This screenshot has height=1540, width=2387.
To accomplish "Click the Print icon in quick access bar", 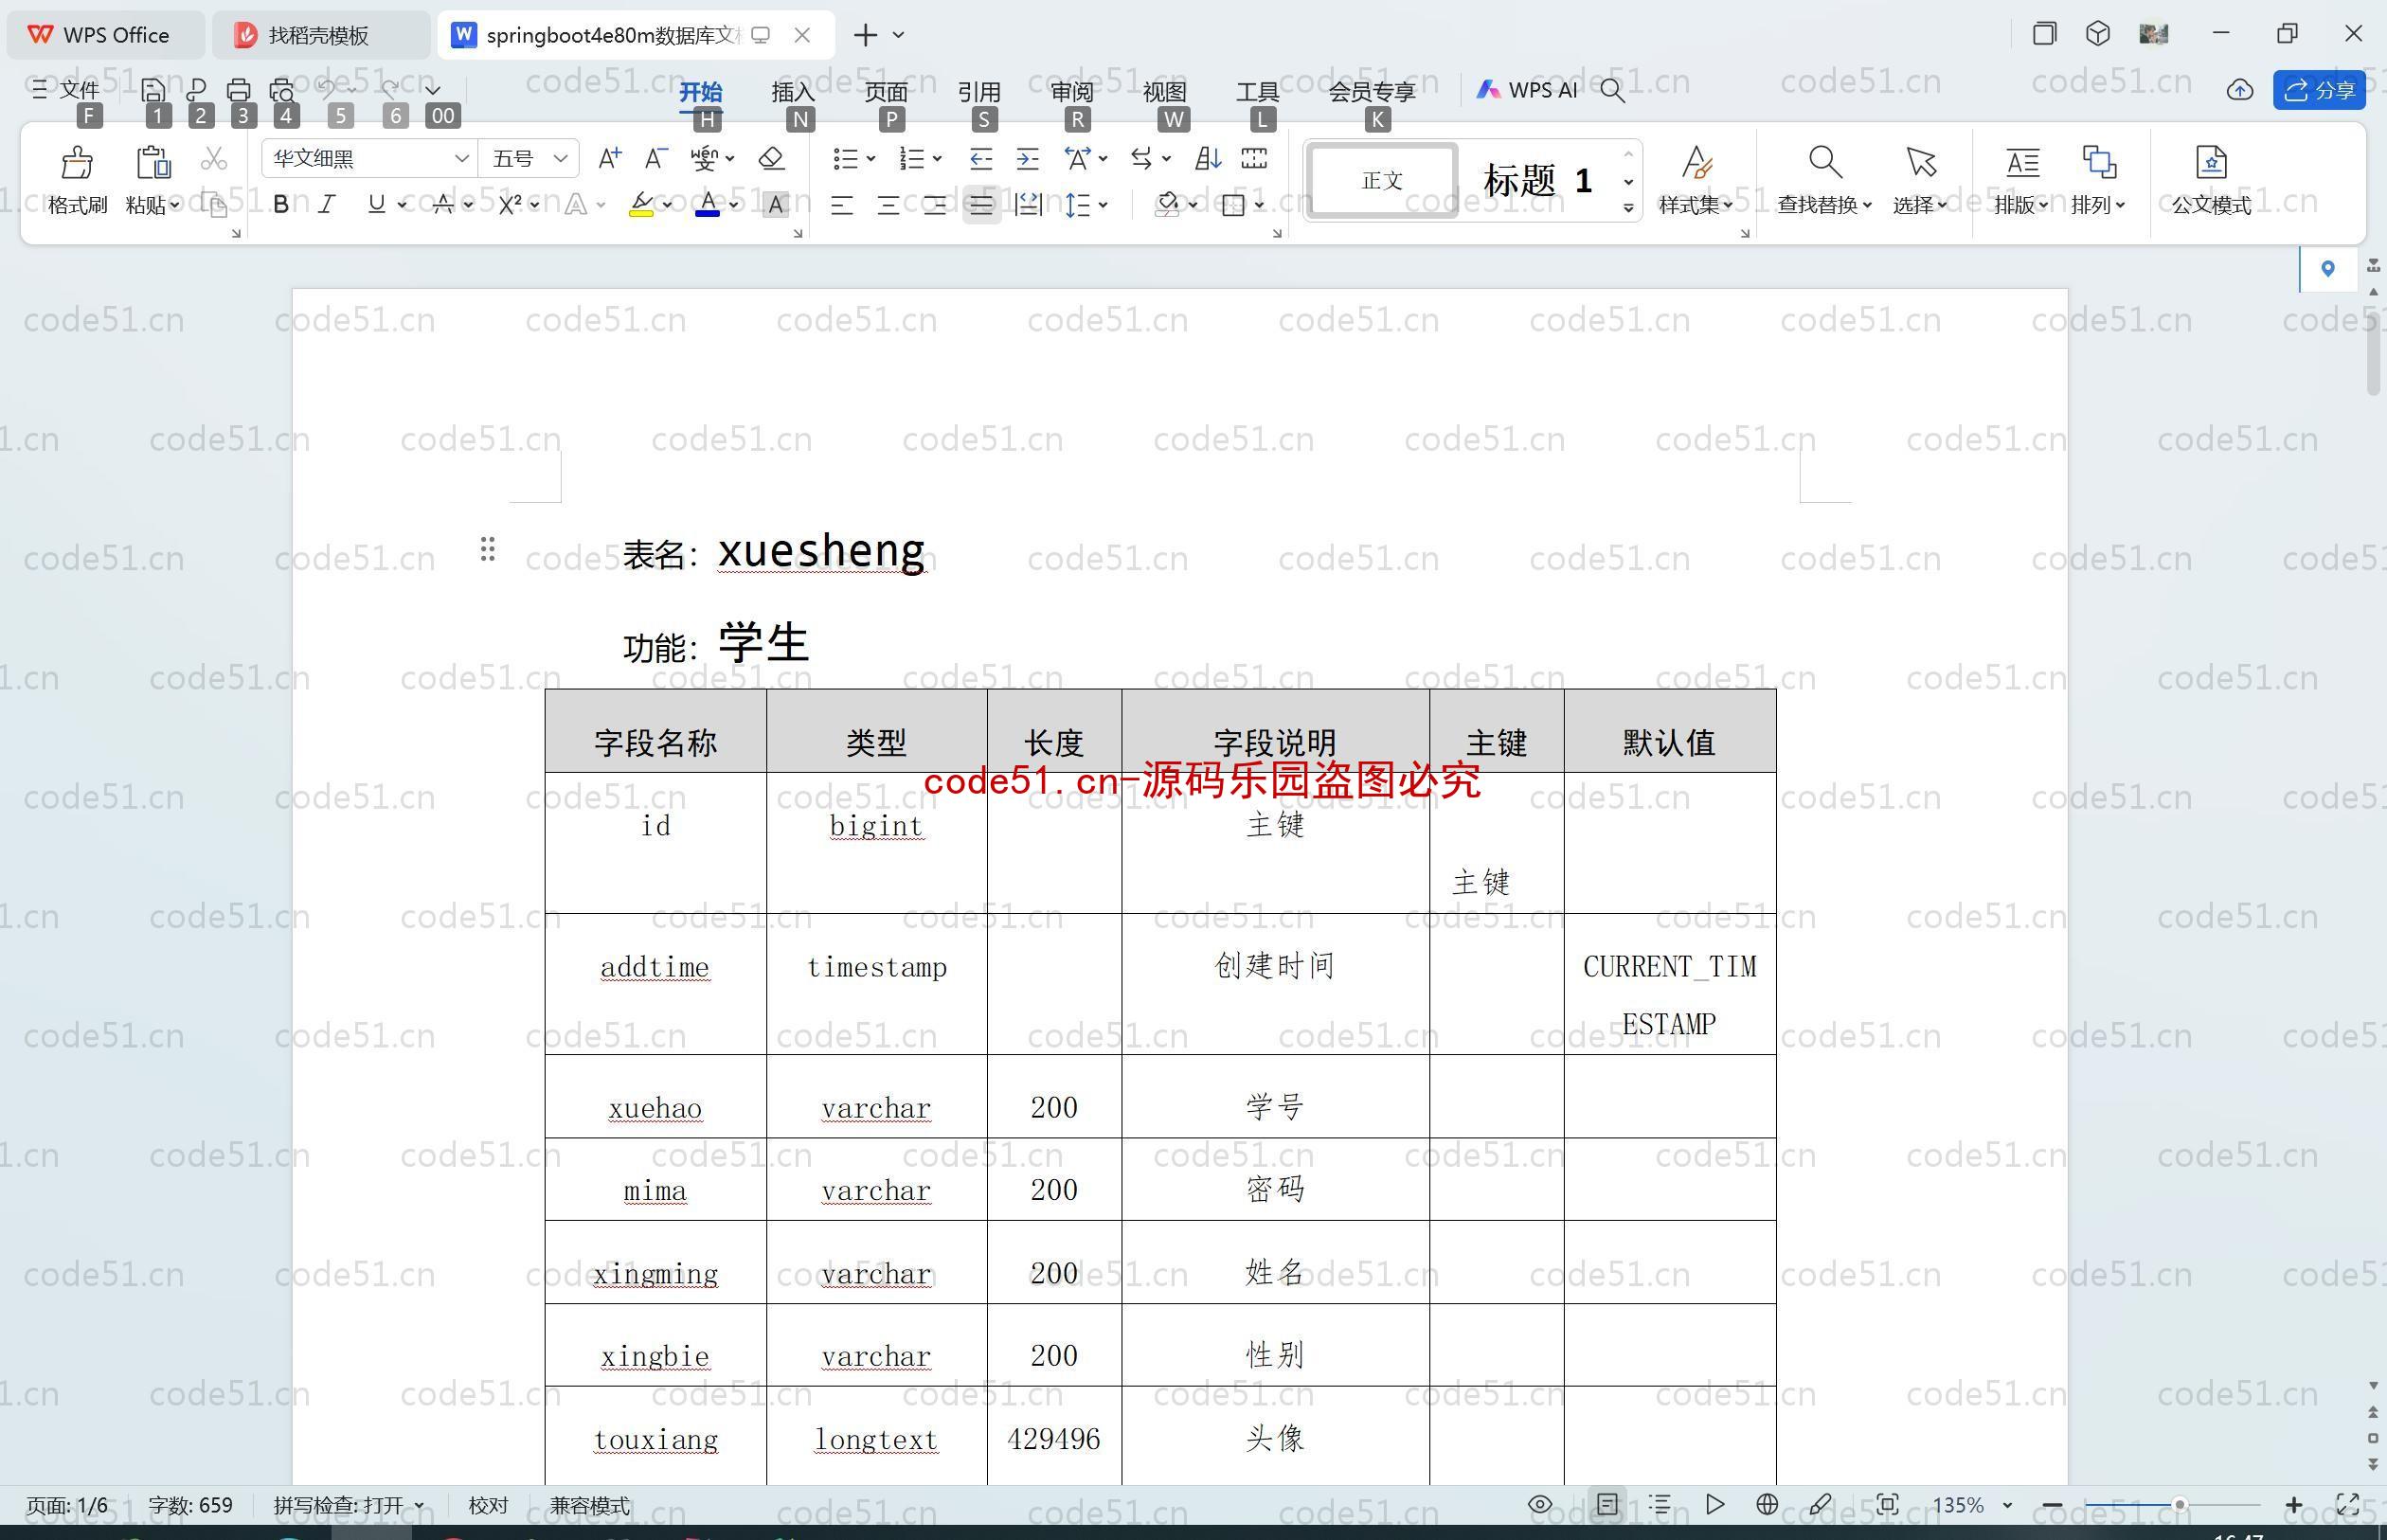I will 239,90.
